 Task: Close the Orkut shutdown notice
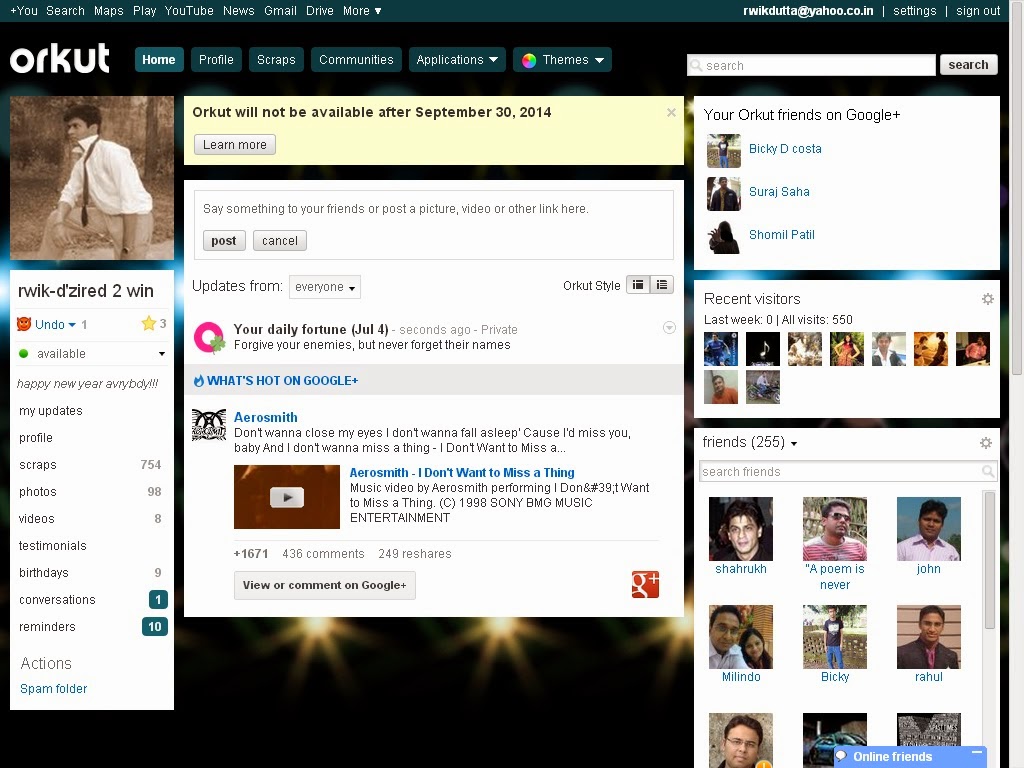[x=671, y=112]
